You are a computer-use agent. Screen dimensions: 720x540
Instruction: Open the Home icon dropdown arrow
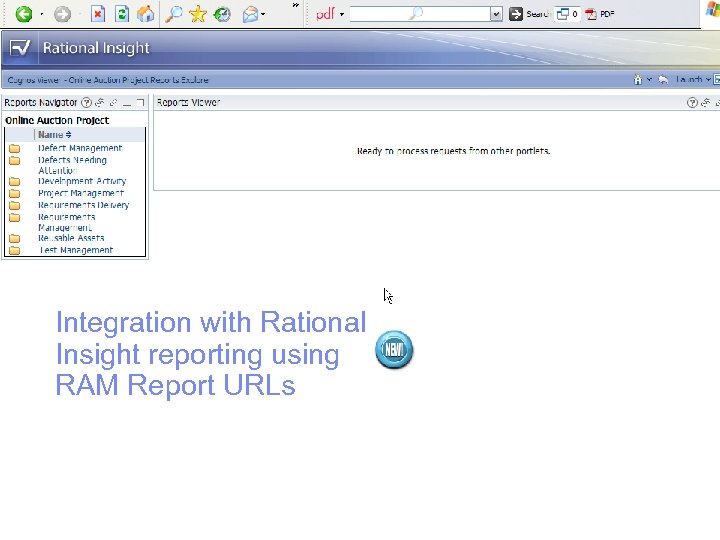(x=649, y=79)
